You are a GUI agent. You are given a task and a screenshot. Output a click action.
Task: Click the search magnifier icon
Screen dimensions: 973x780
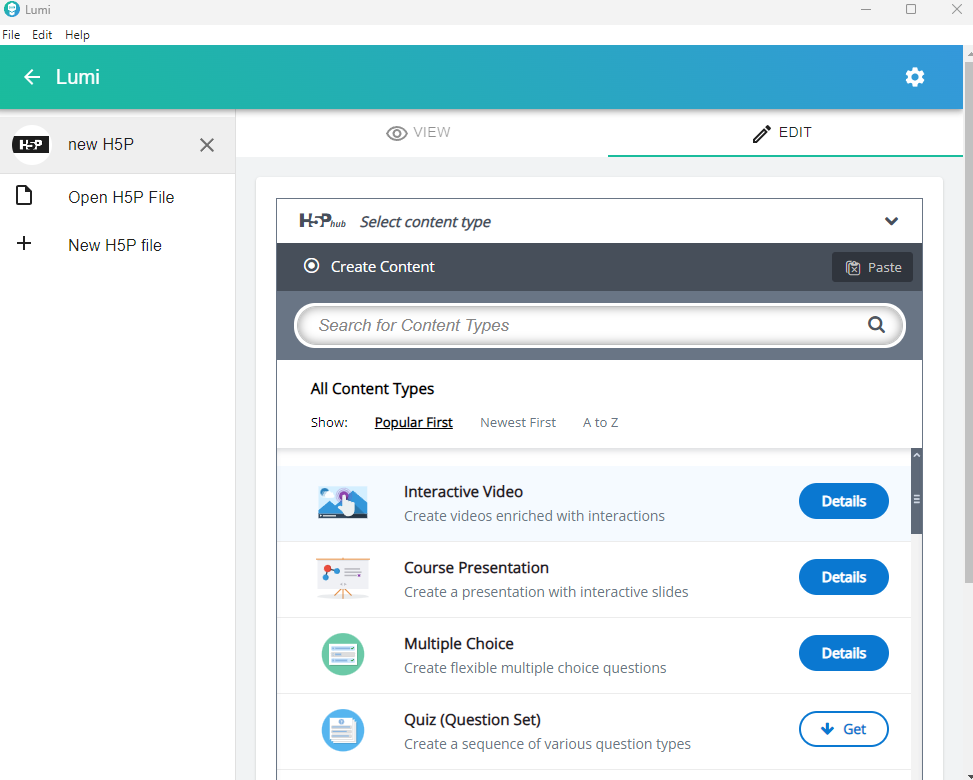pyautogui.click(x=876, y=325)
